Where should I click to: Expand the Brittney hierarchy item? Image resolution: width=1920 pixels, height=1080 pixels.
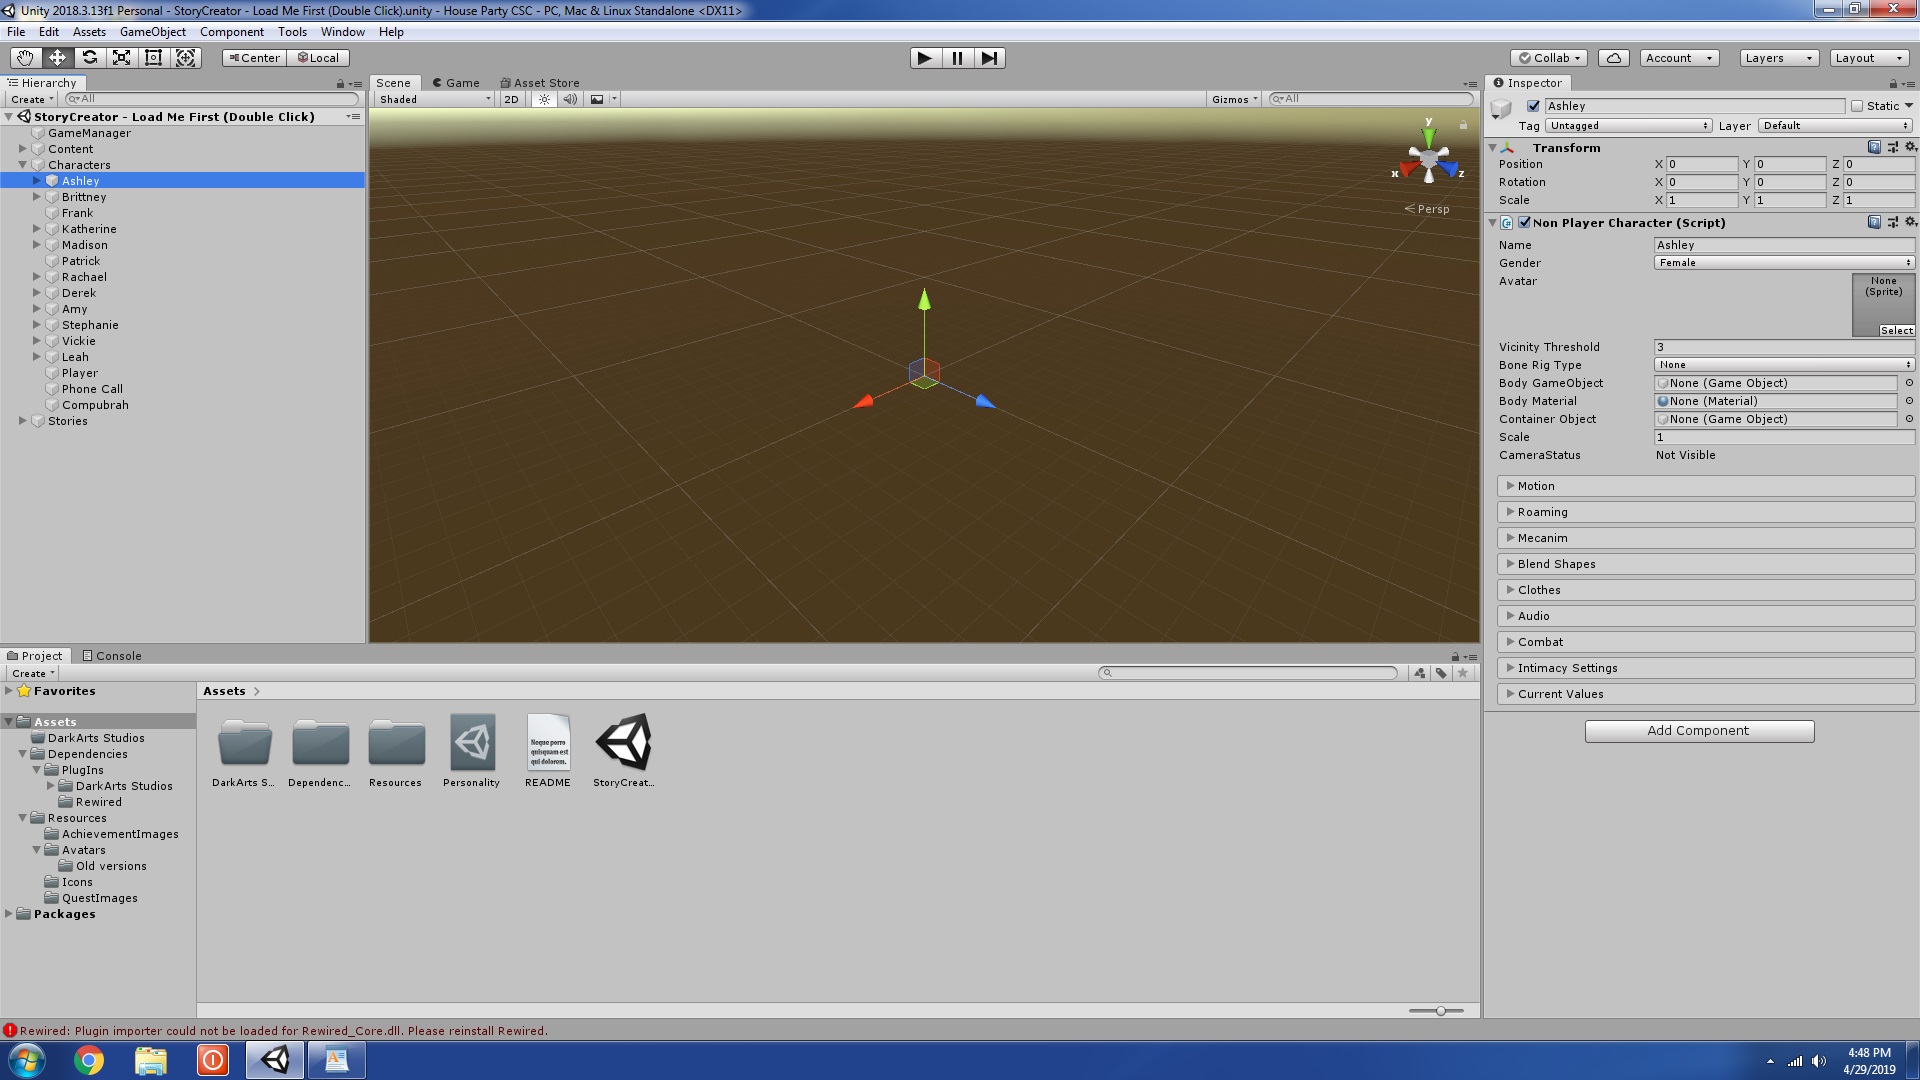pos(37,197)
